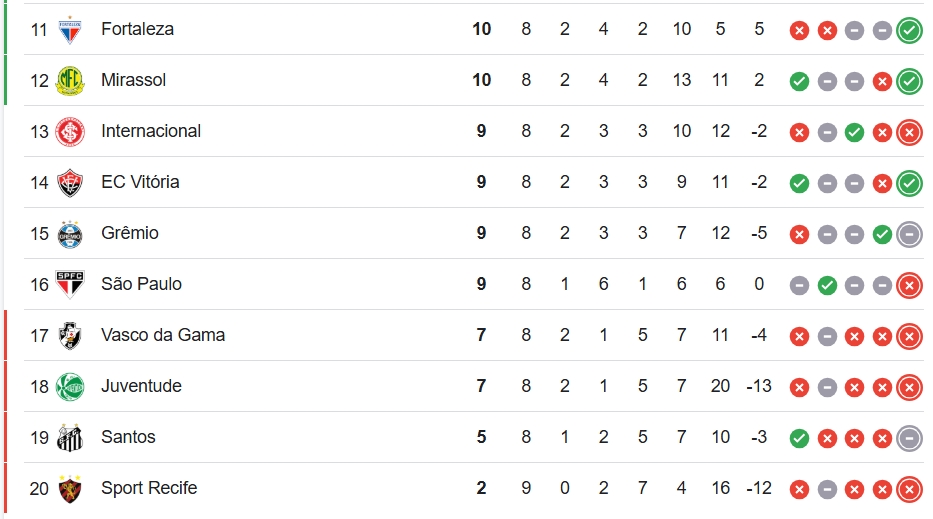933x519 pixels.
Task: Click the Santos club crest
Action: click(70, 438)
